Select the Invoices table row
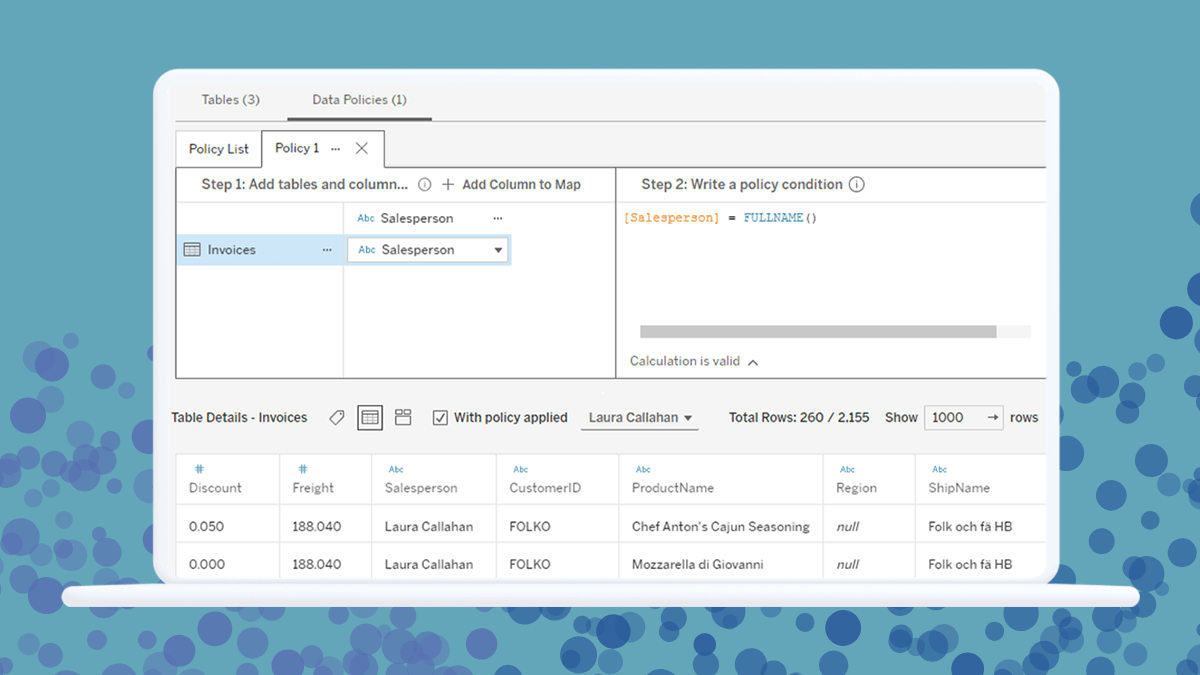The image size is (1200, 675). click(x=232, y=250)
